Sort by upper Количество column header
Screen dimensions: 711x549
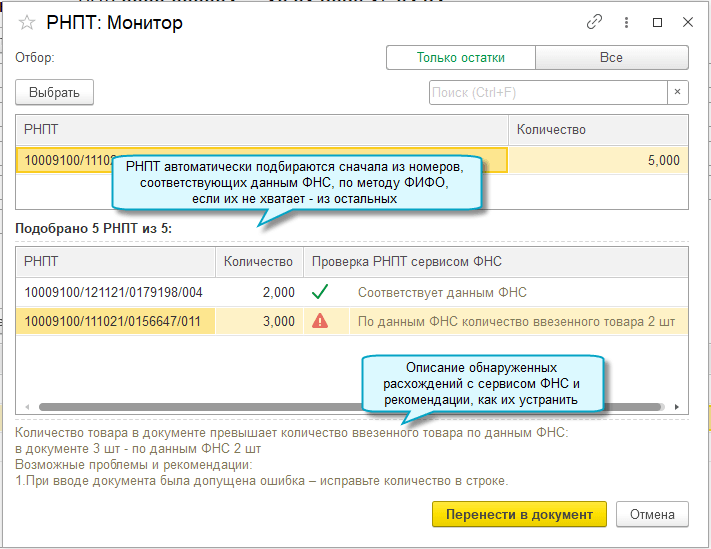pyautogui.click(x=598, y=130)
